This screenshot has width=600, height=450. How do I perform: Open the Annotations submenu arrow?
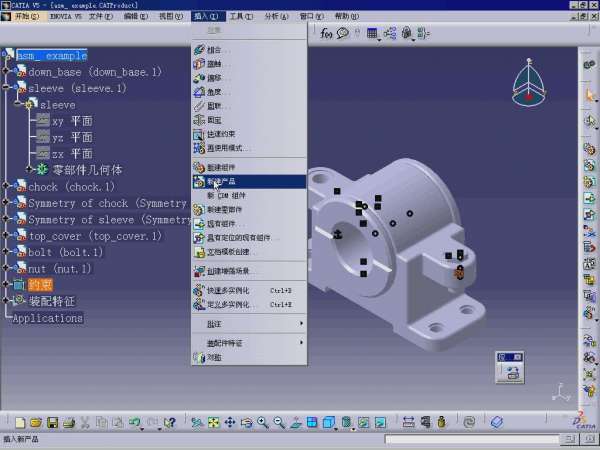click(302, 324)
